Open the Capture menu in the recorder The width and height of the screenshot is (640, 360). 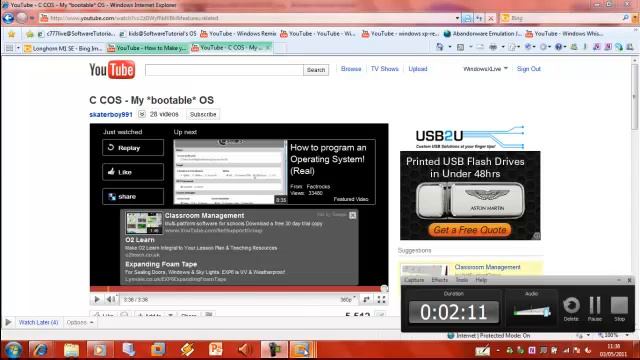tap(414, 280)
